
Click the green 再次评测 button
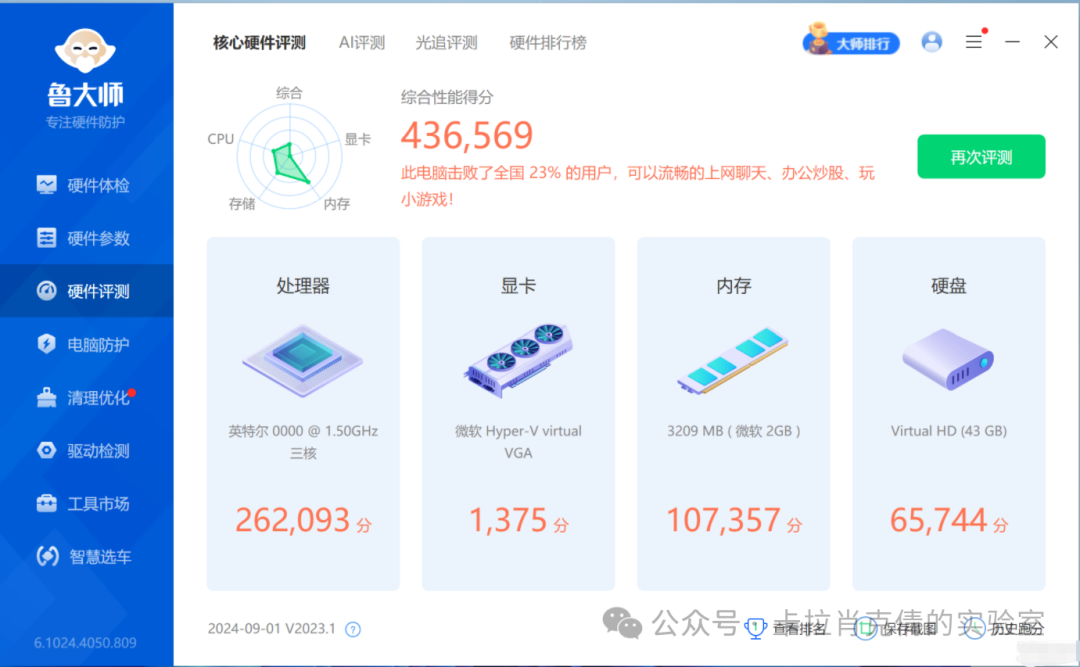(980, 157)
